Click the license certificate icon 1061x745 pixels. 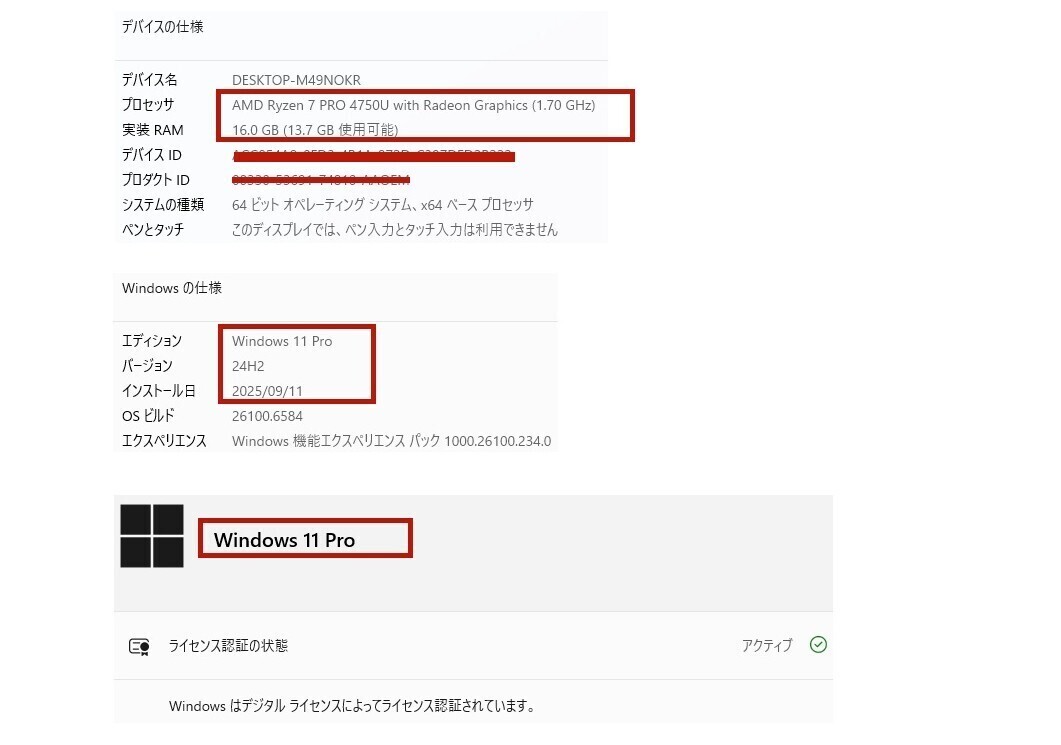139,646
